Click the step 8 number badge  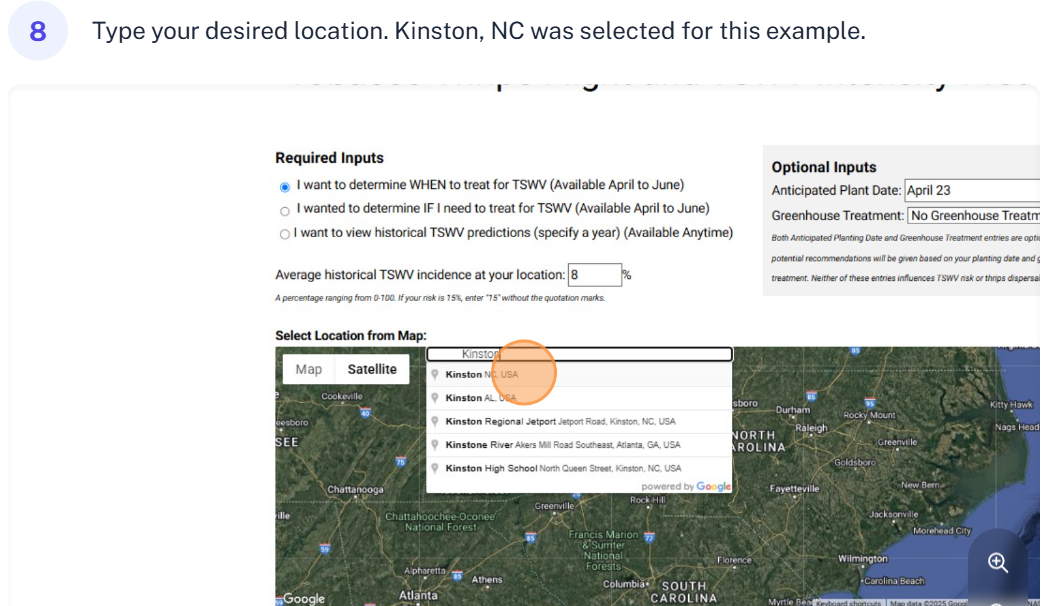(37, 31)
